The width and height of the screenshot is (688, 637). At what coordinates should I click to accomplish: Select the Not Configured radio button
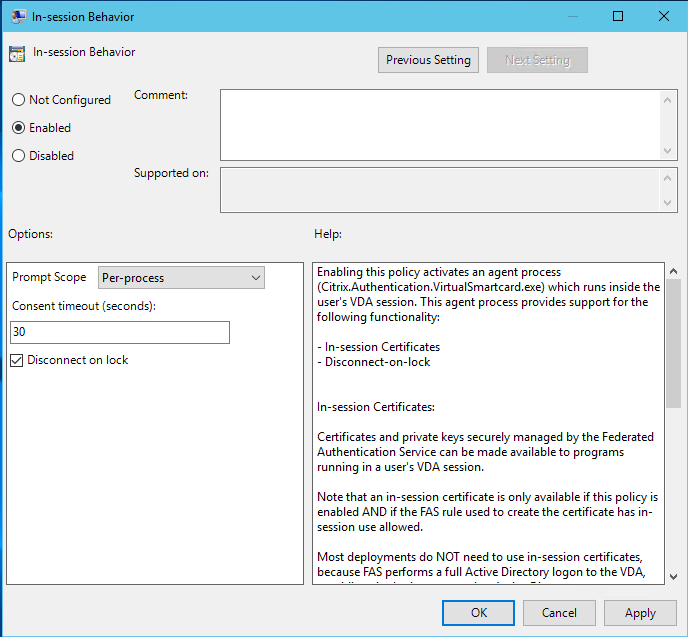(x=18, y=100)
